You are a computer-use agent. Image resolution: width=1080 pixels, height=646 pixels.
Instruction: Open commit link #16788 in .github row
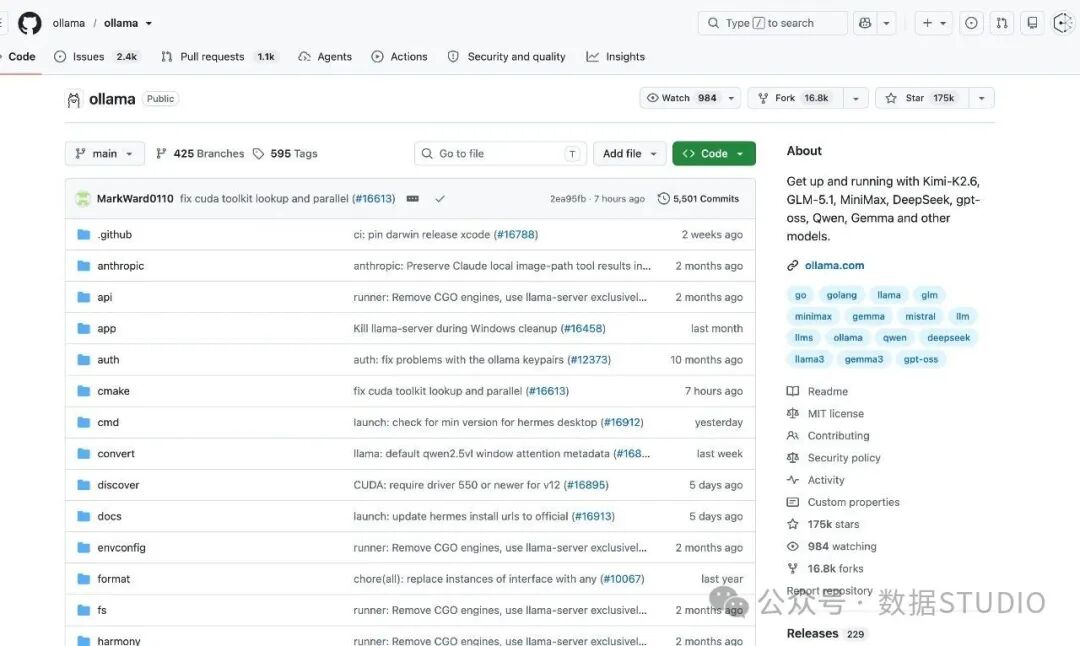516,234
